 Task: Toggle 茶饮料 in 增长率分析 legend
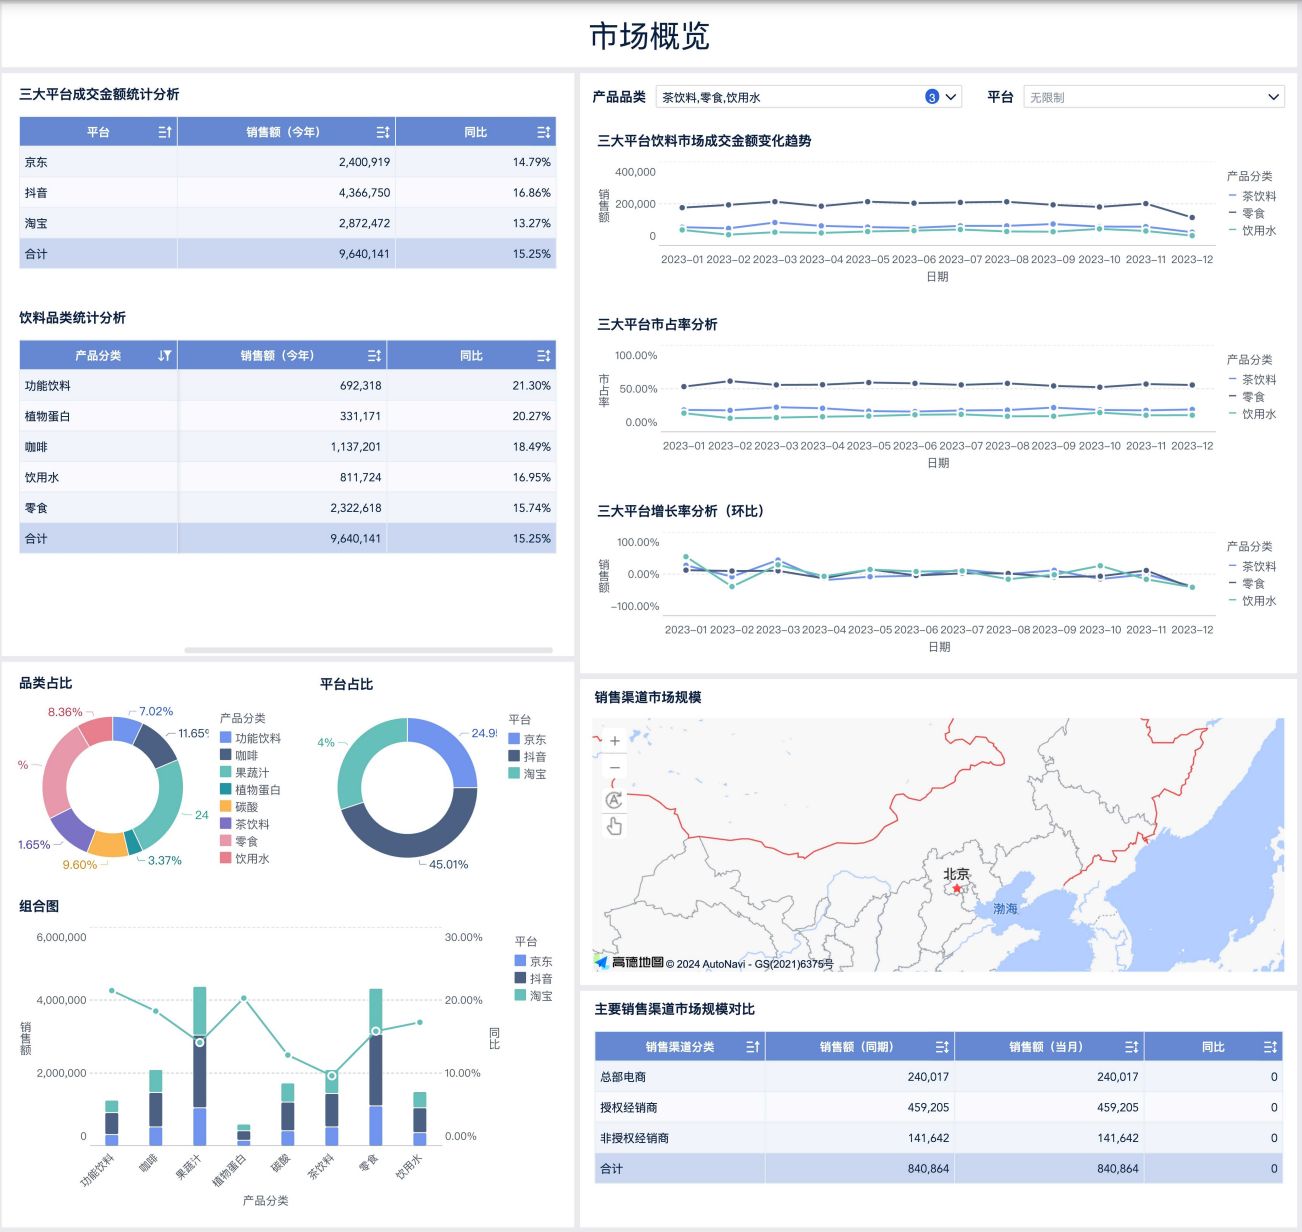pos(1252,566)
